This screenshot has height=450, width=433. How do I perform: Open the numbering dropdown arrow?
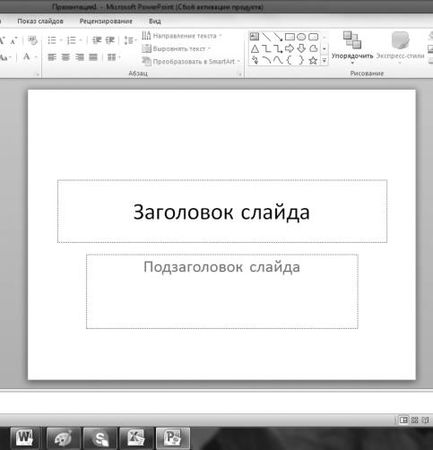point(81,40)
